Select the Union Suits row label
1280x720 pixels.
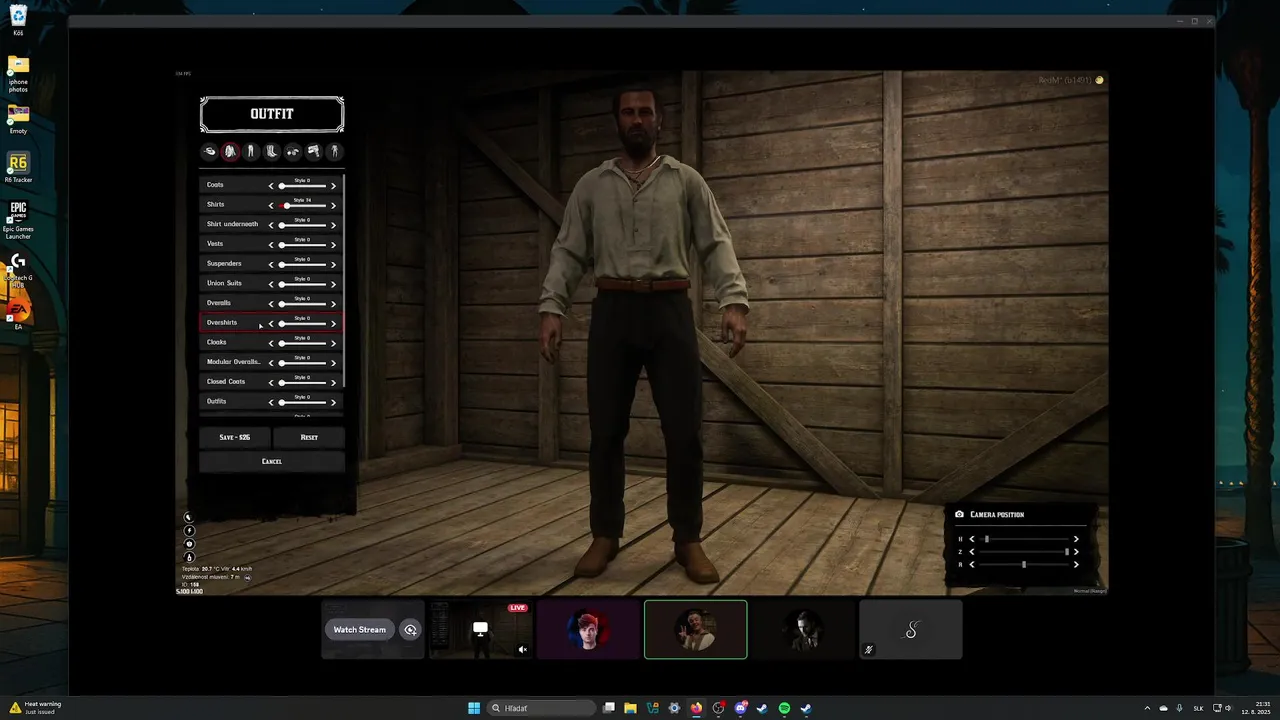(224, 283)
